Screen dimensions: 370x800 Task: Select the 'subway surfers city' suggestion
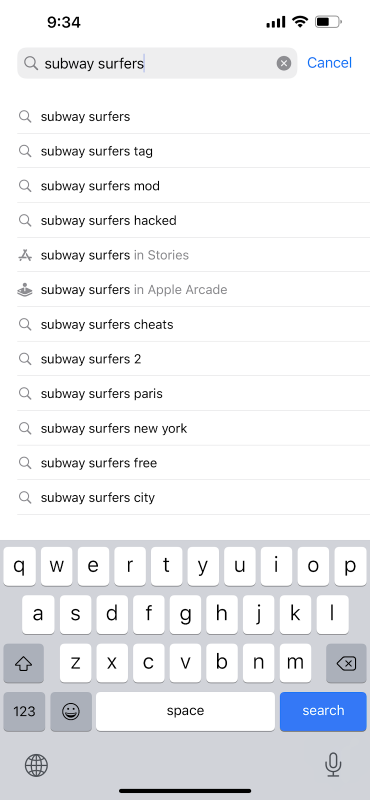pos(193,497)
